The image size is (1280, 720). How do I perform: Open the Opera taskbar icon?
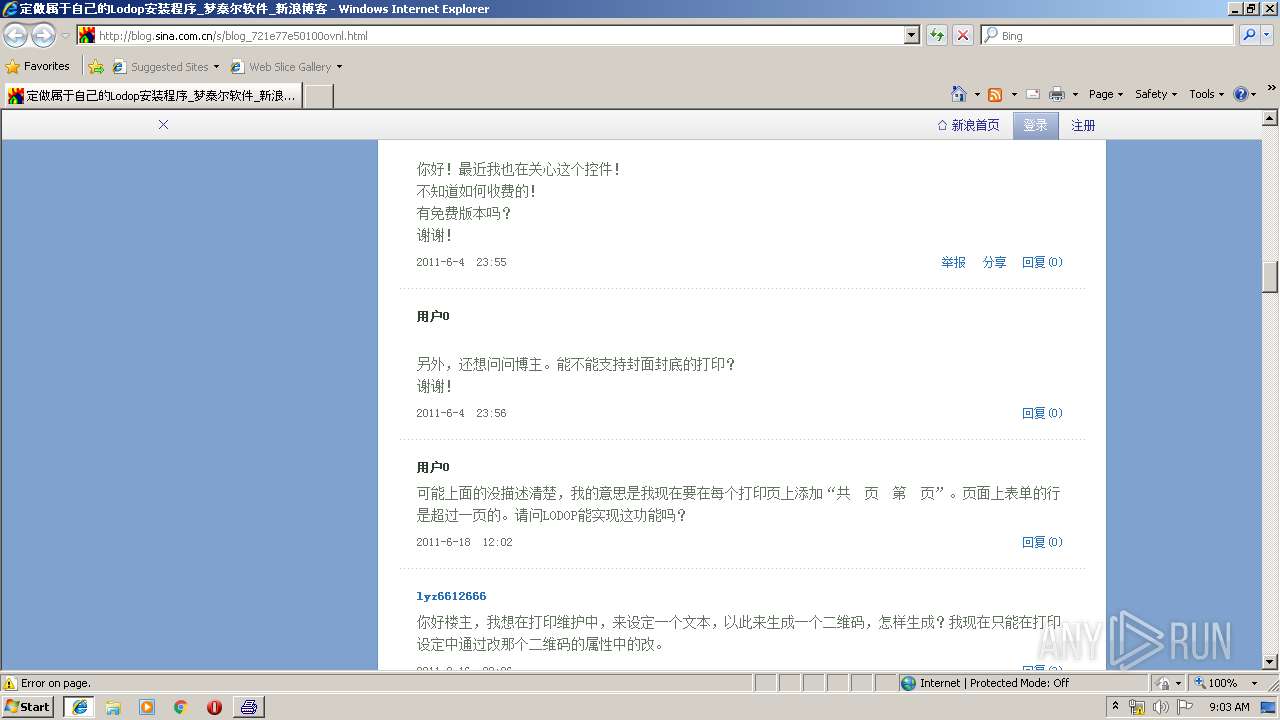(214, 707)
